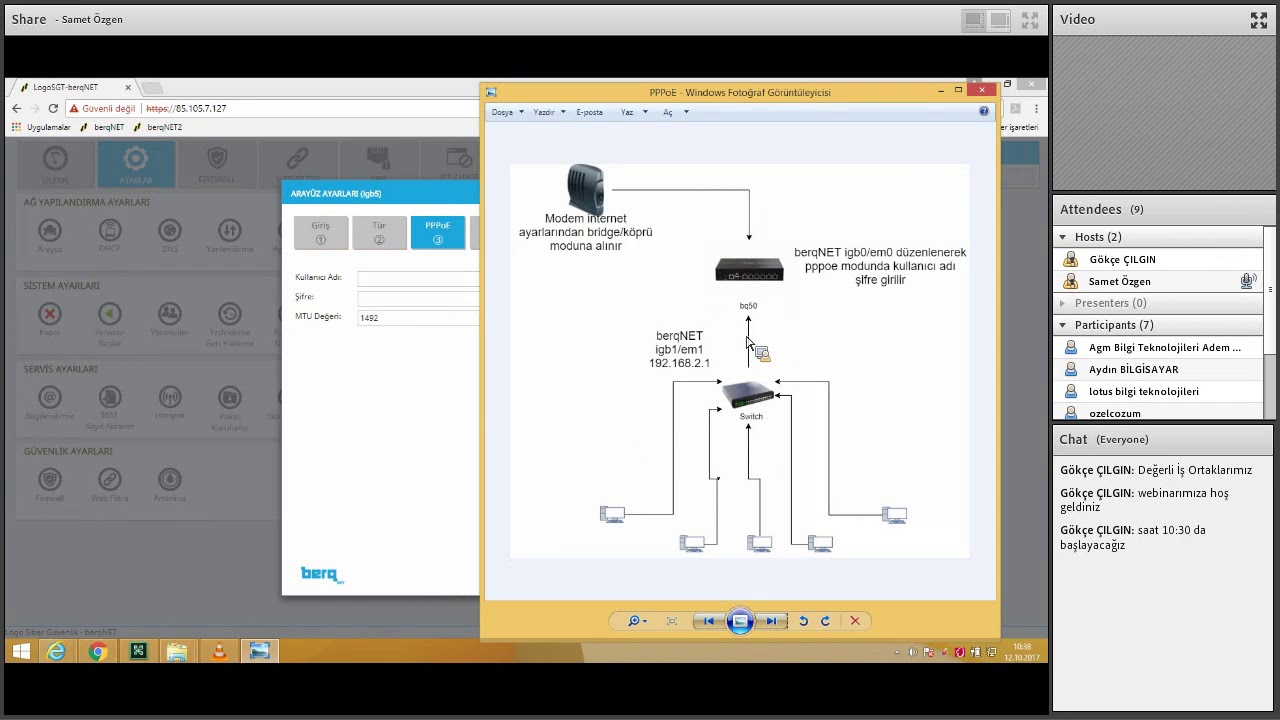Delete the image with red X
Image resolution: width=1280 pixels, height=720 pixels.
coord(855,621)
